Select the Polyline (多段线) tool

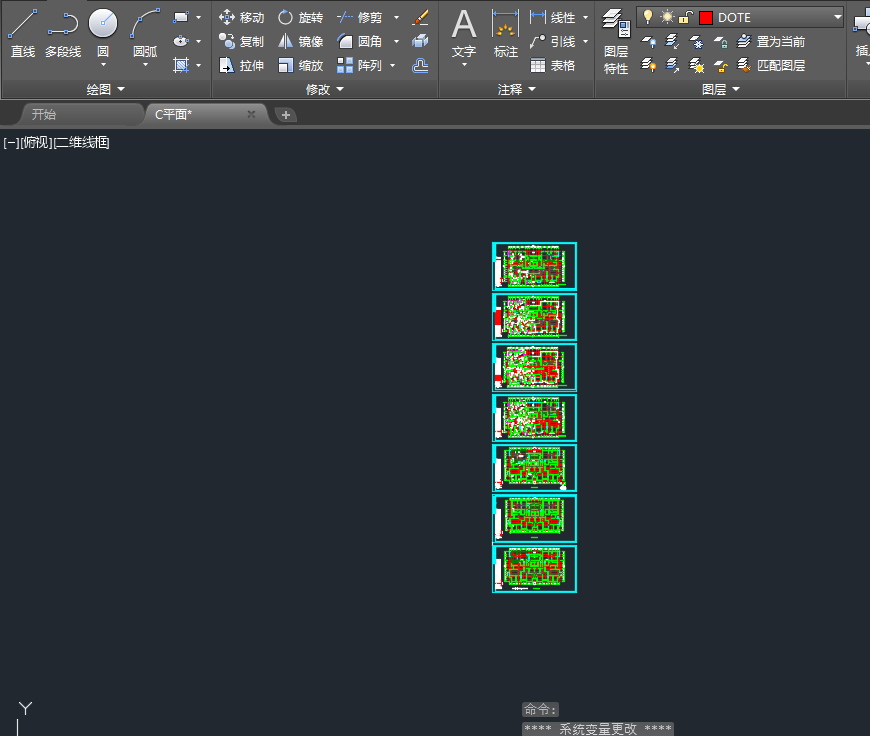[x=63, y=34]
